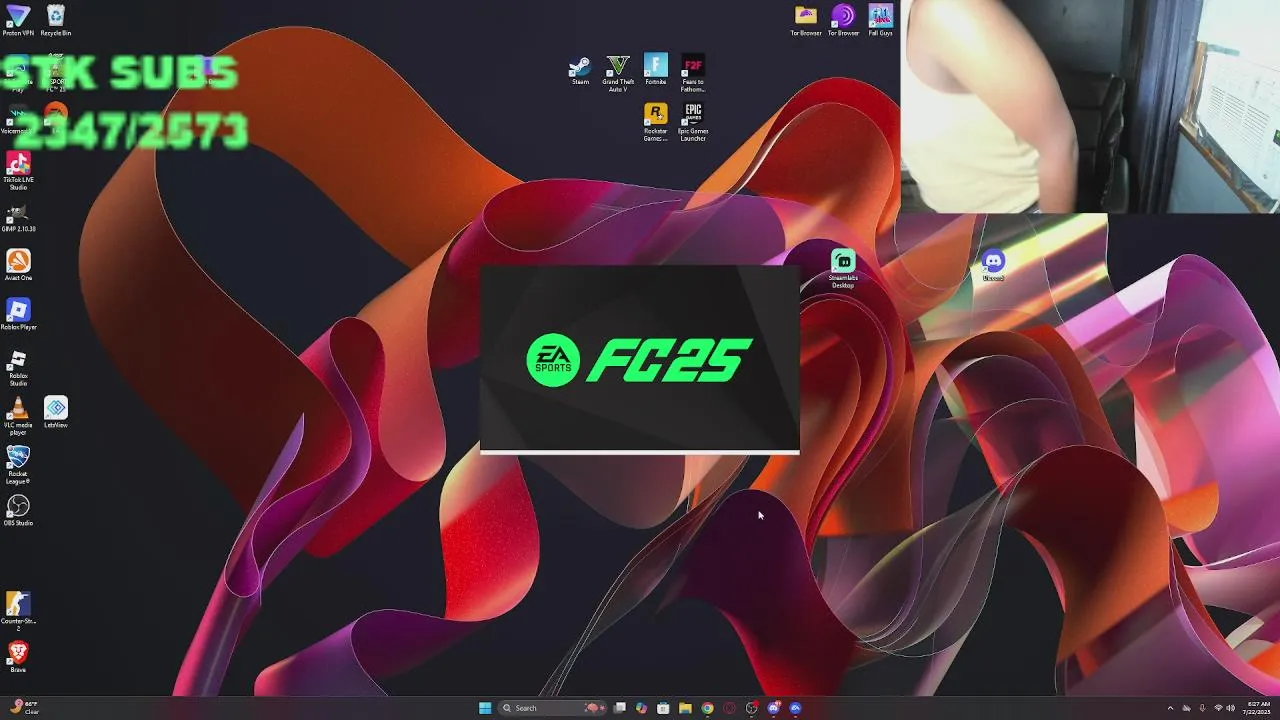1280x720 pixels.
Task: Click the Brave browser desktop icon
Action: (18, 657)
